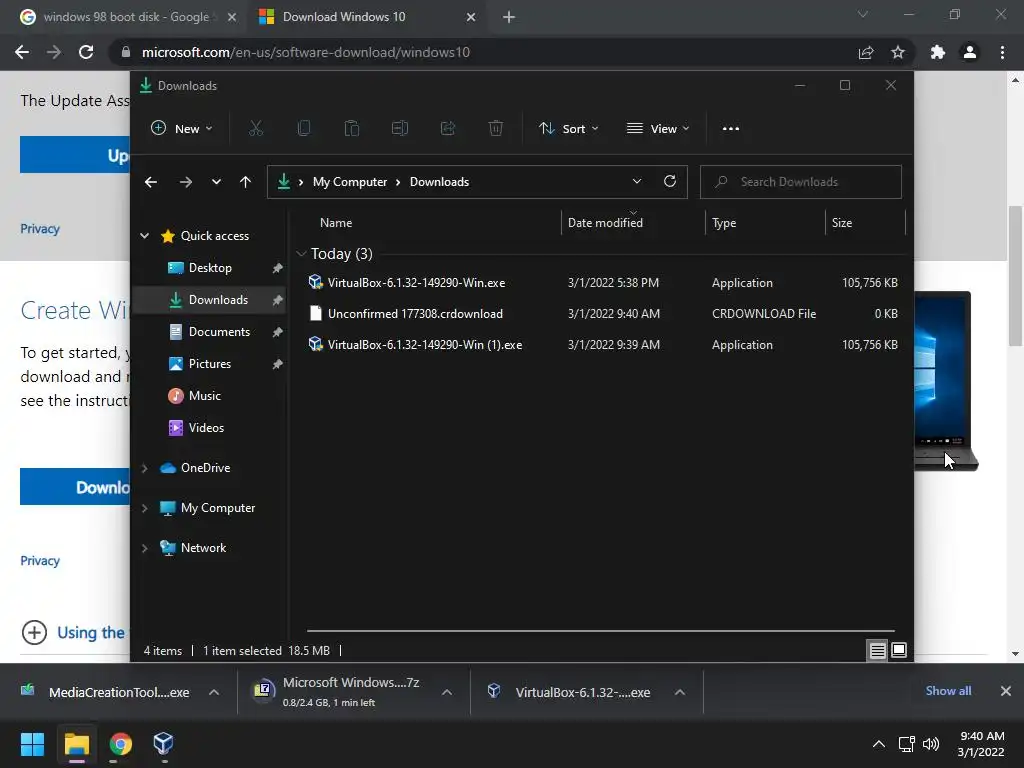Click the Copy icon in Explorer toolbar

coord(304,128)
